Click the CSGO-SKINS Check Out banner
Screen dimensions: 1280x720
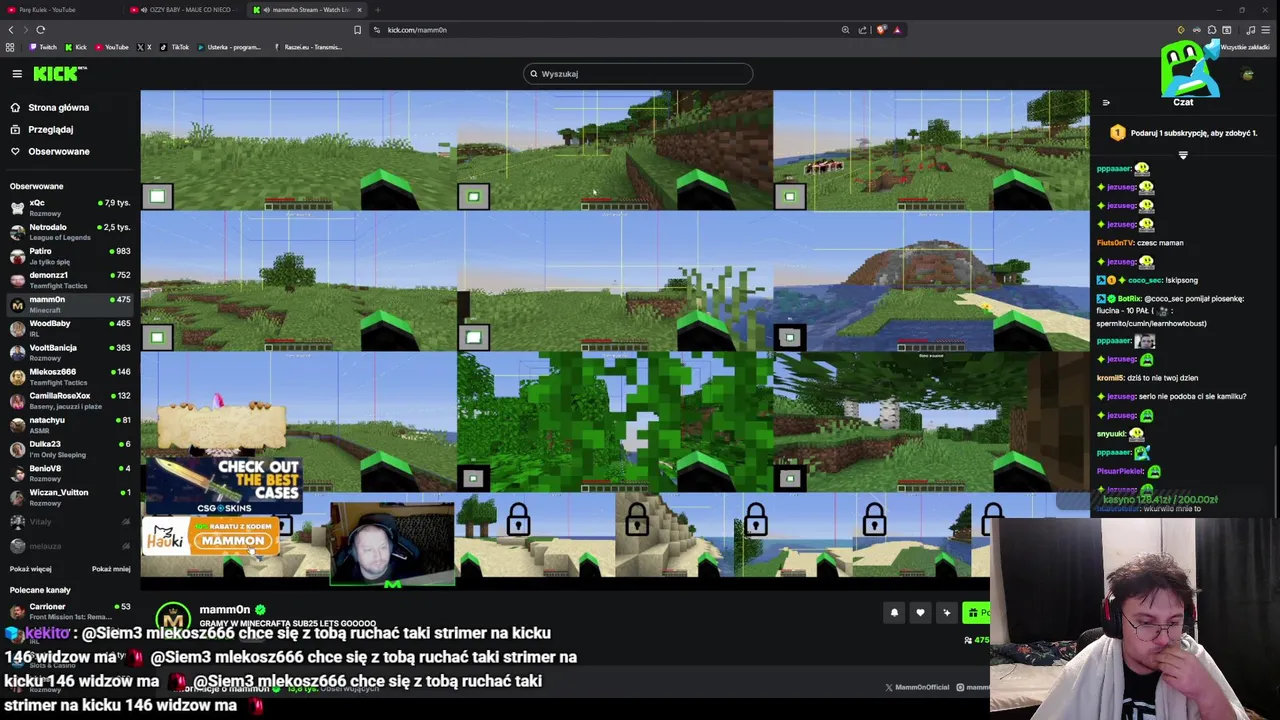click(224, 485)
